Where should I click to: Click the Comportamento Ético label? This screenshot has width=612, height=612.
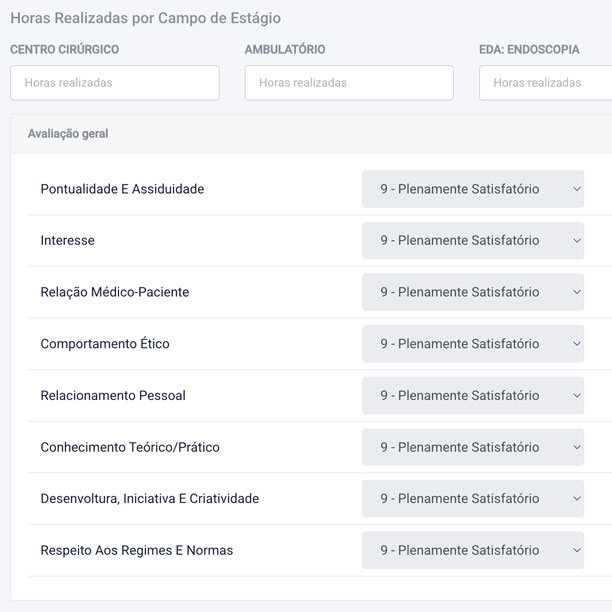click(105, 344)
